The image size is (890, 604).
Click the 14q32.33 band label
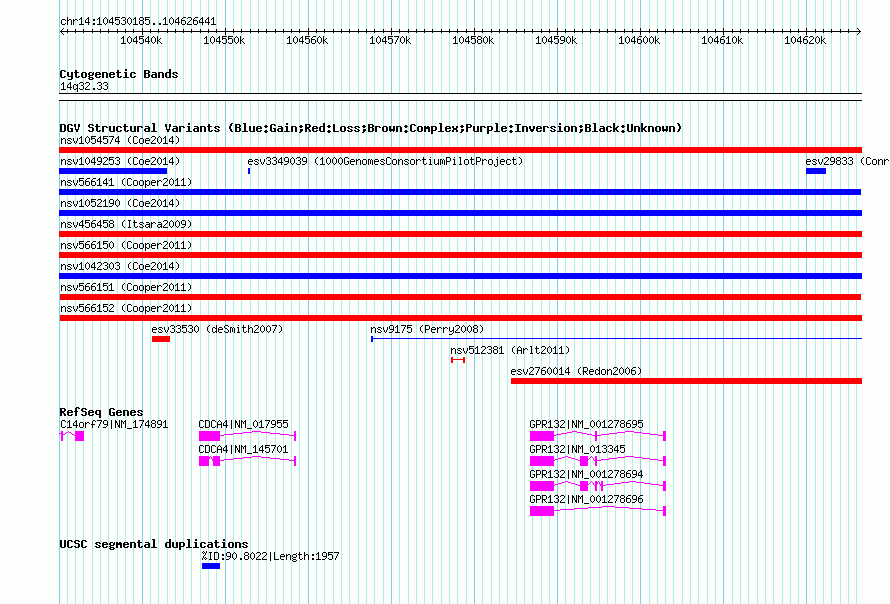tap(84, 86)
